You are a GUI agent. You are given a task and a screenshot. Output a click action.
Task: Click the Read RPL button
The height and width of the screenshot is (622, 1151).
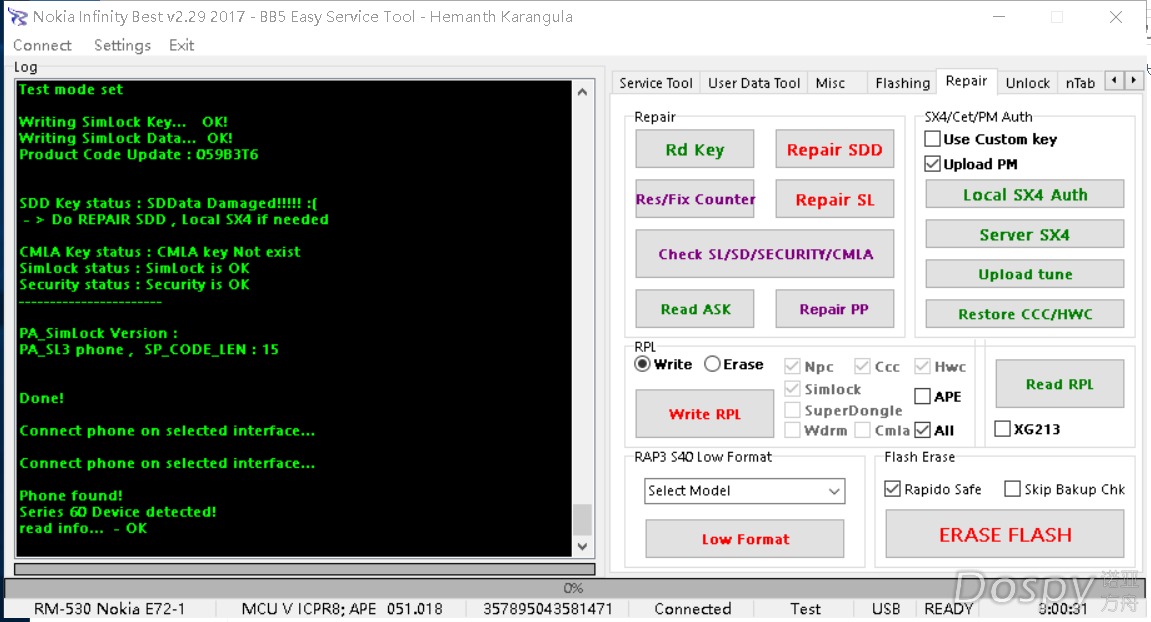pos(1059,384)
